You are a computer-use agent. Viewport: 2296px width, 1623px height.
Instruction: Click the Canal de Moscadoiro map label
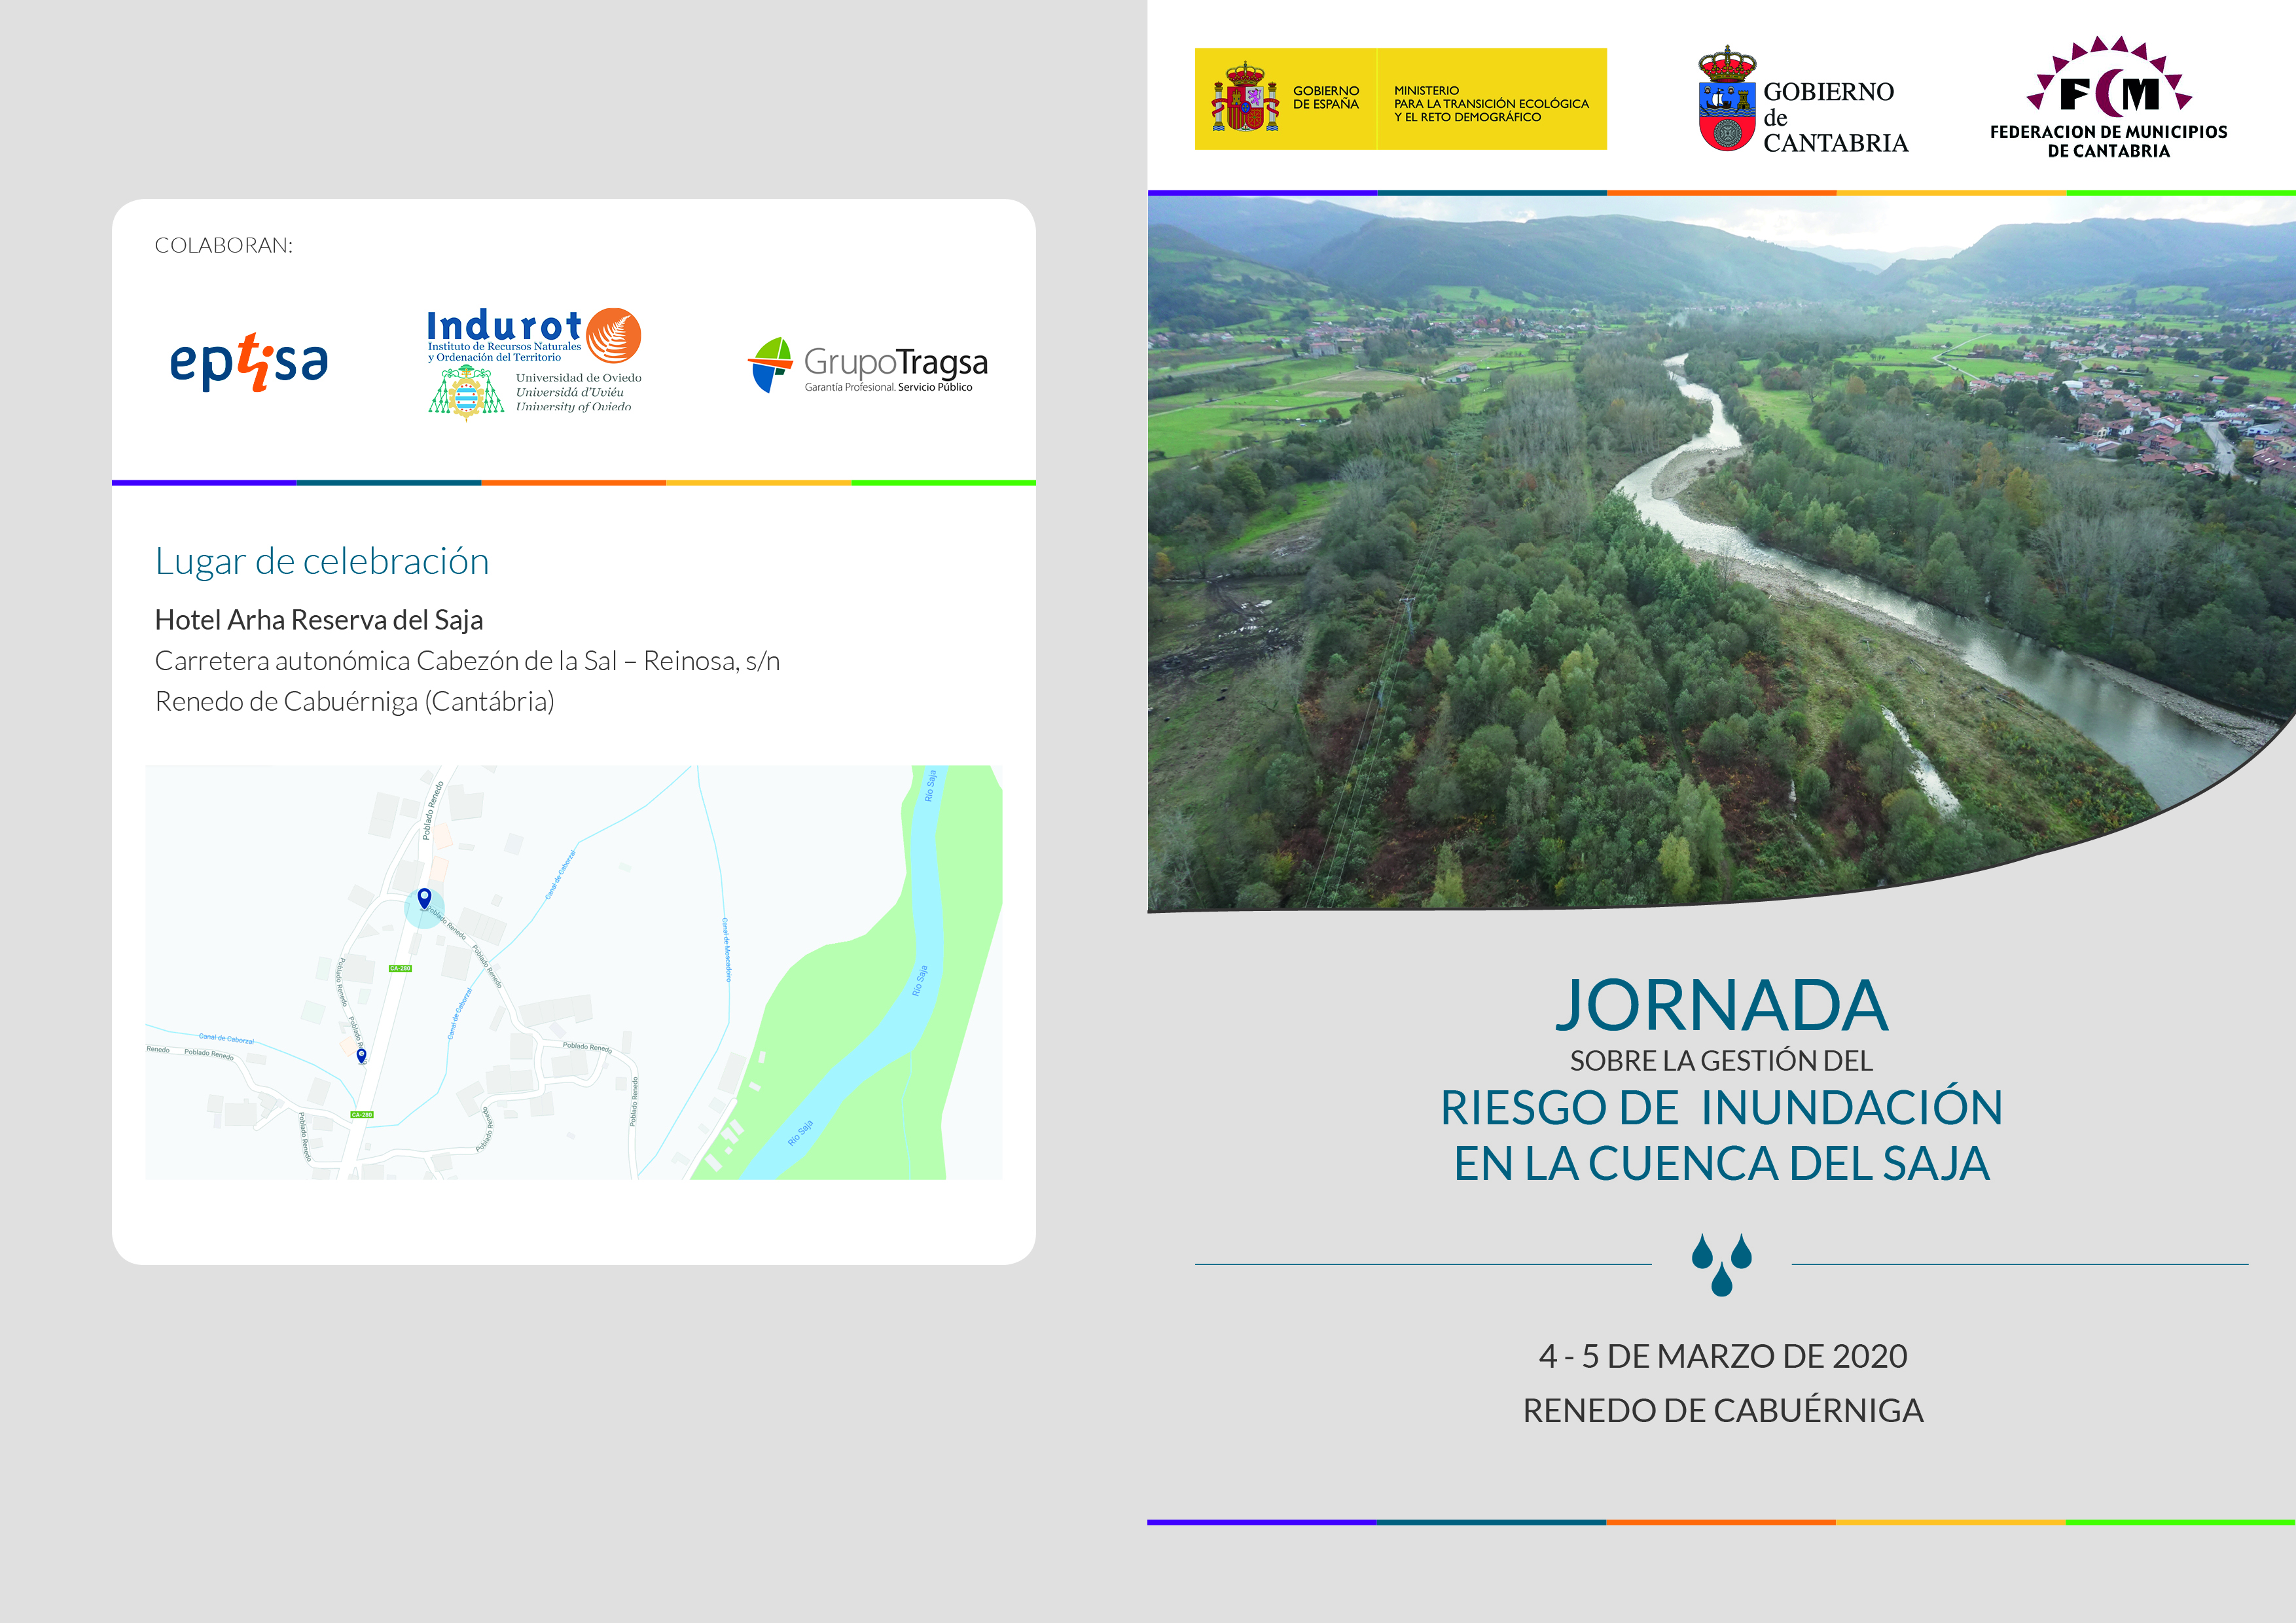pos(727,949)
